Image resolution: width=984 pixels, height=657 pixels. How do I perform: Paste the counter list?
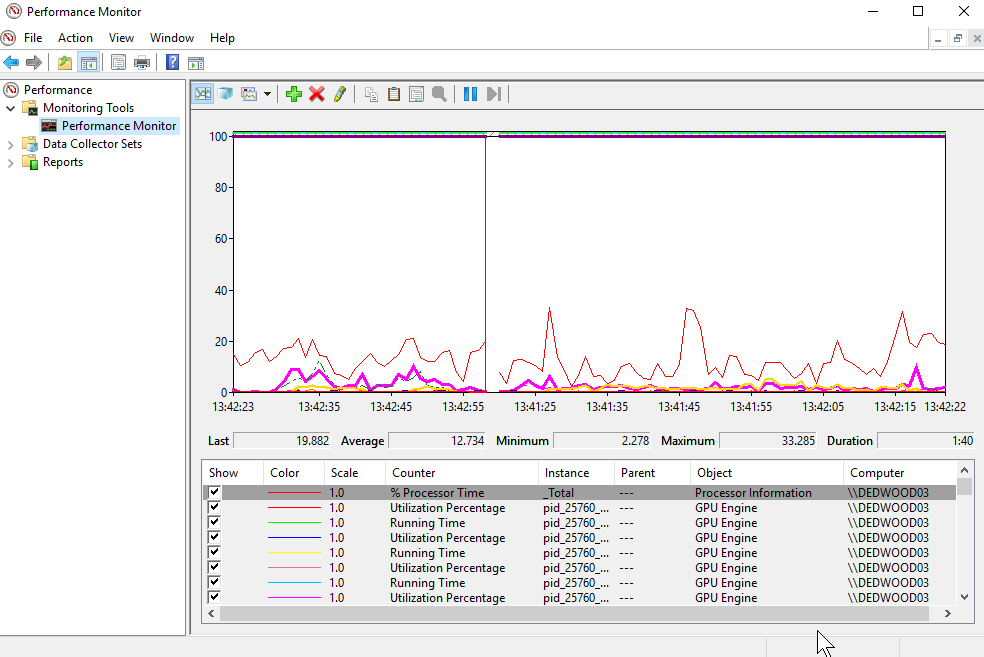[393, 93]
